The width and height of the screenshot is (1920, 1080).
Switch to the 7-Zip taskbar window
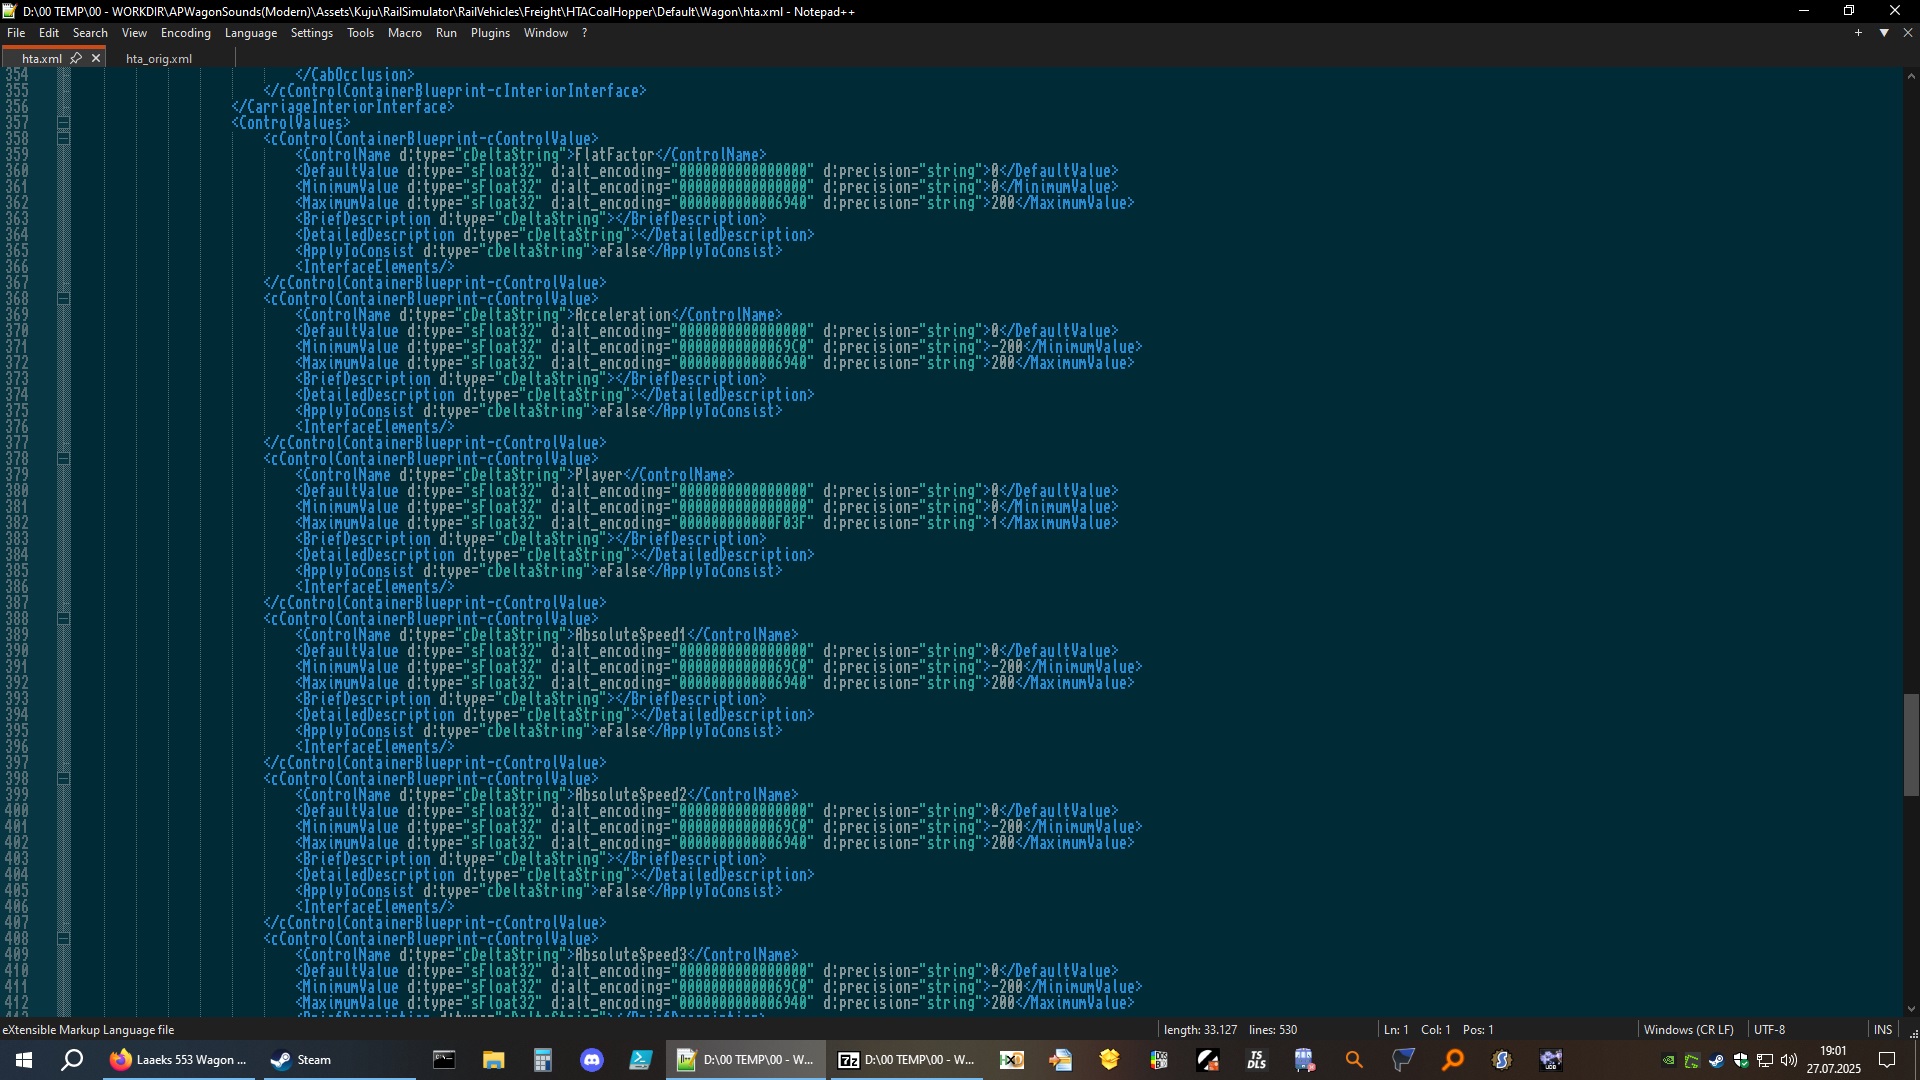(905, 1061)
